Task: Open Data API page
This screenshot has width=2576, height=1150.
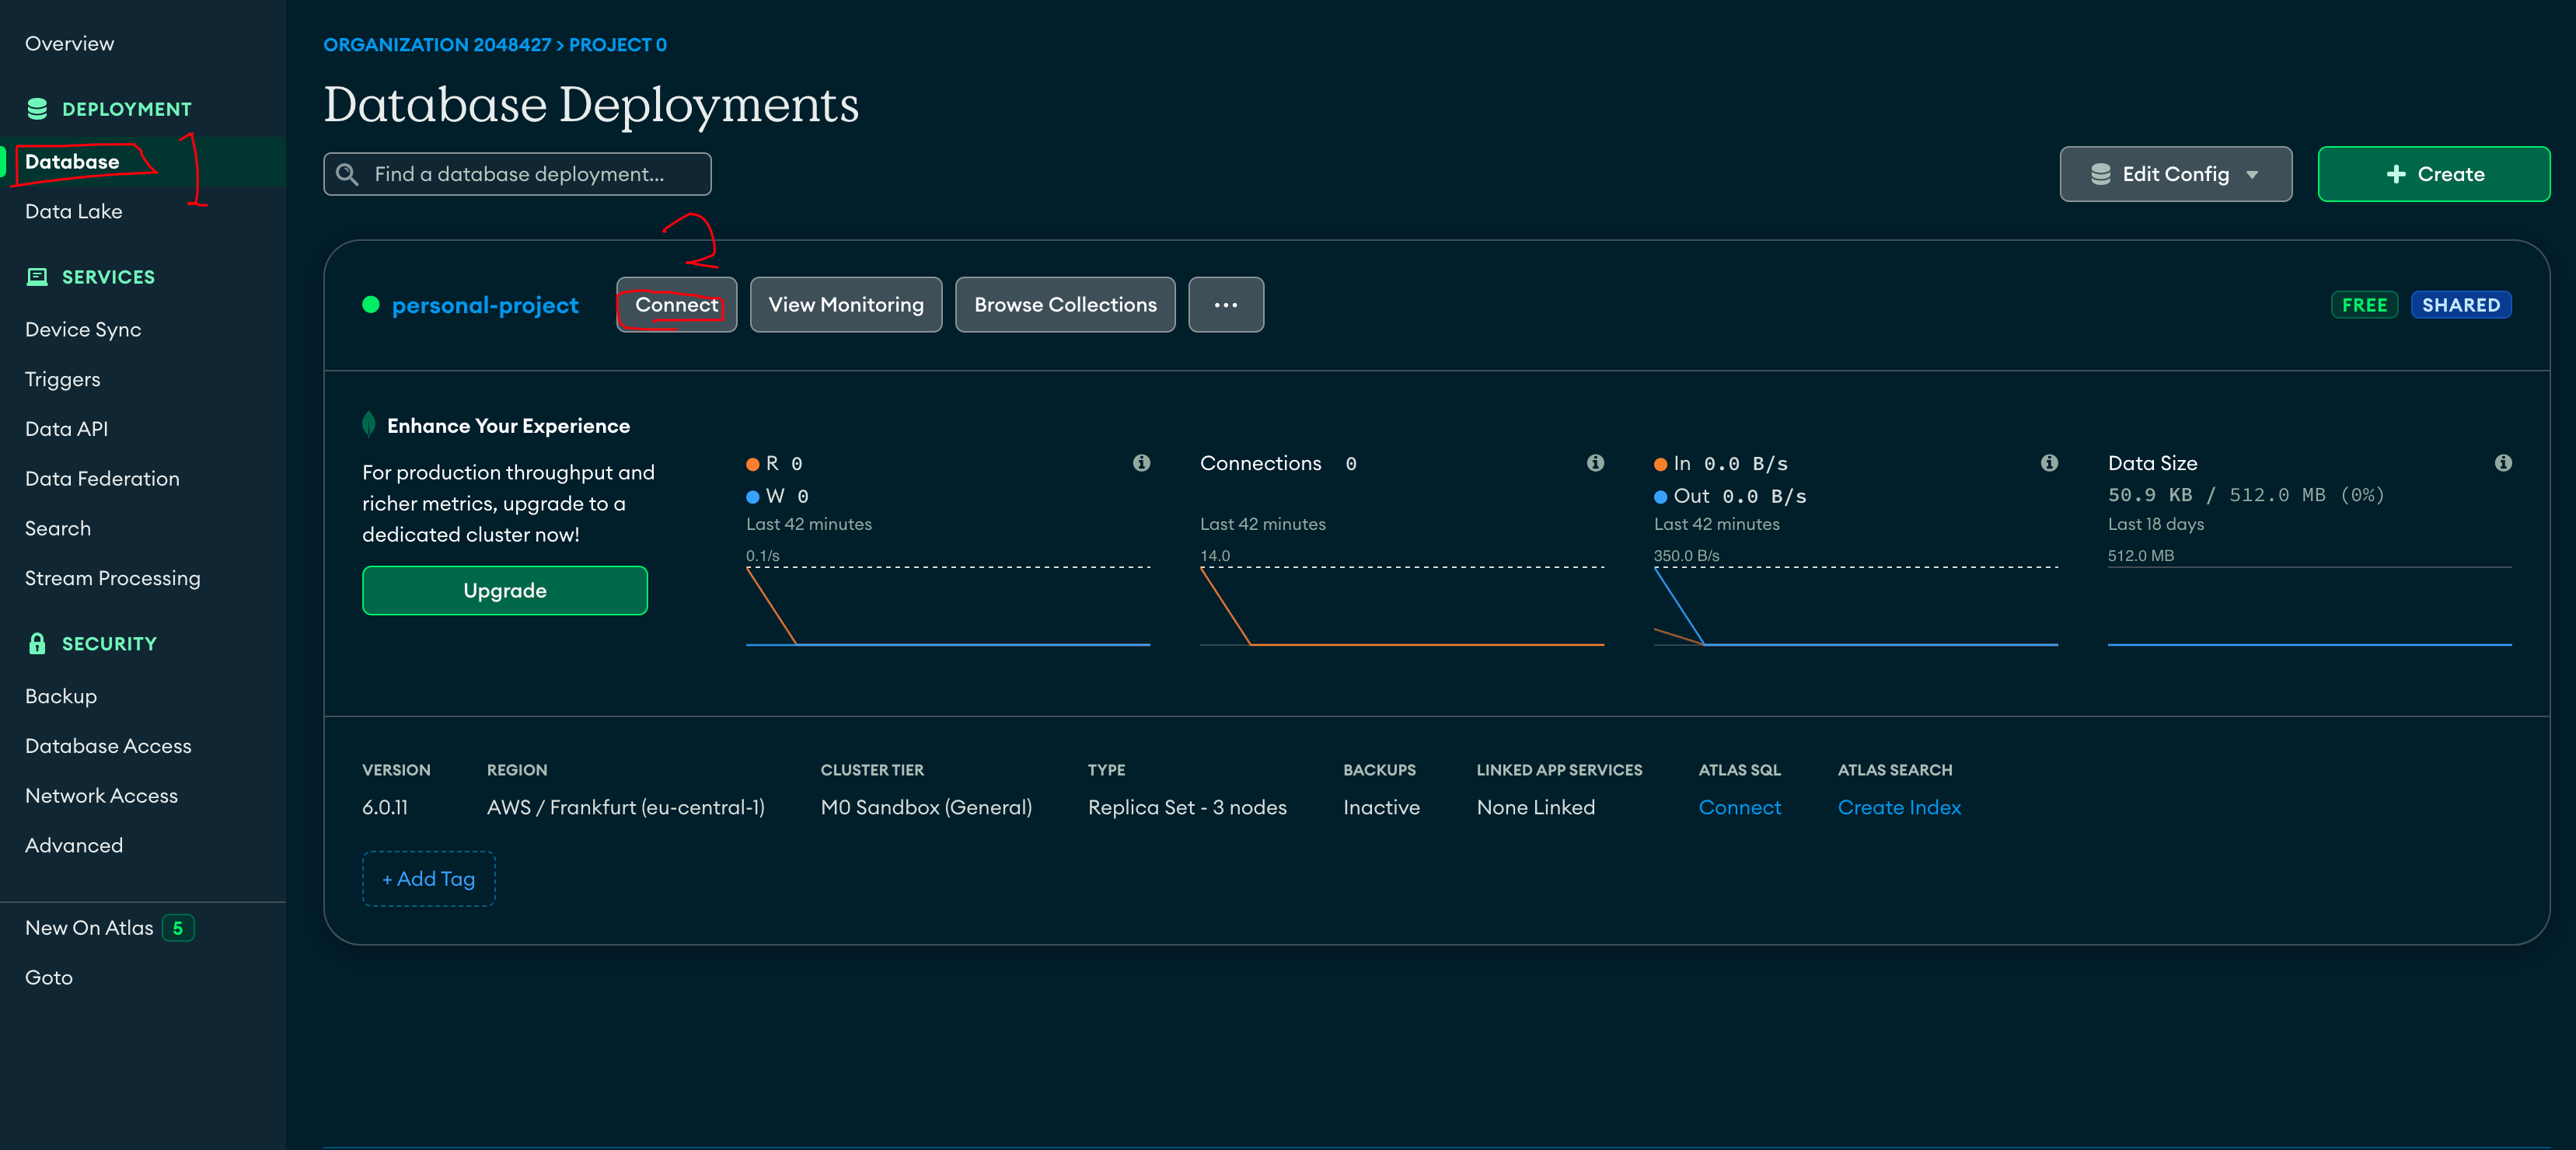Action: pyautogui.click(x=66, y=429)
